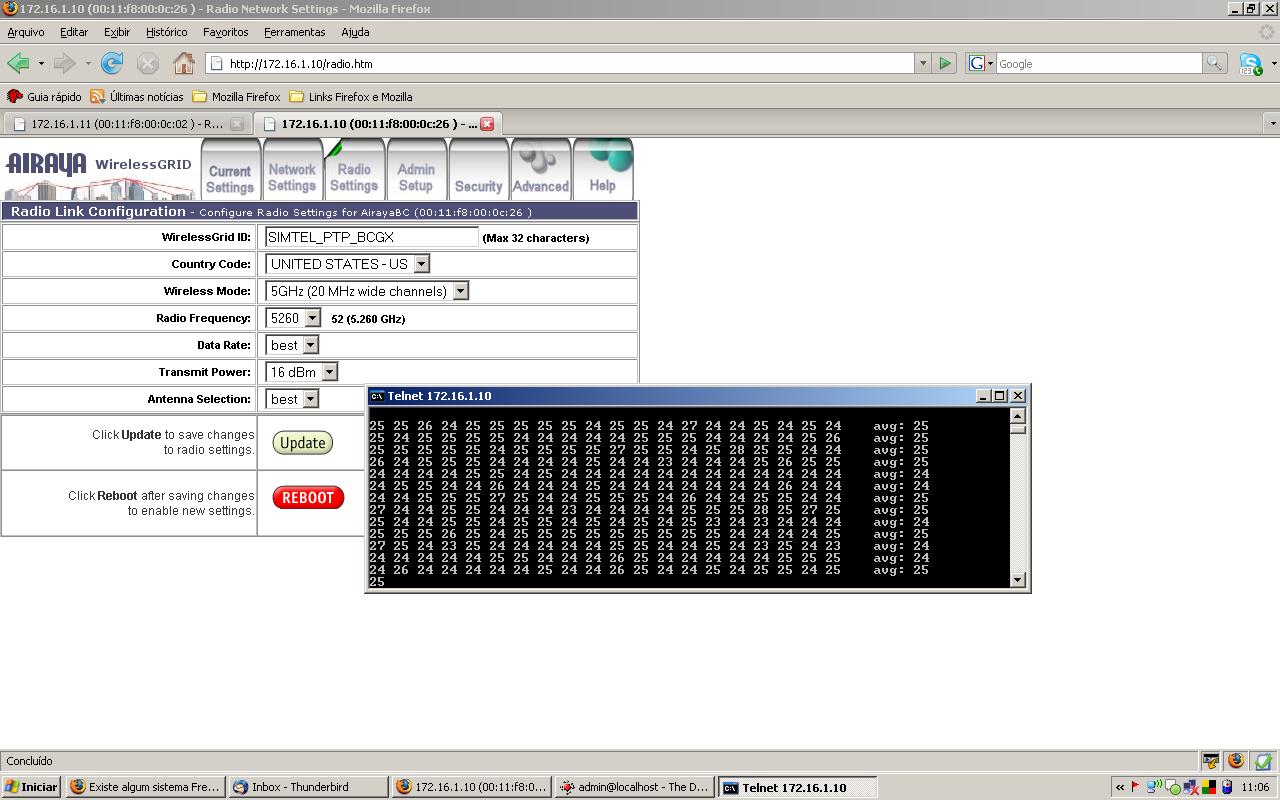Switch to Inbox - Thunderbird taskbar item
This screenshot has width=1280, height=800.
pos(308,787)
